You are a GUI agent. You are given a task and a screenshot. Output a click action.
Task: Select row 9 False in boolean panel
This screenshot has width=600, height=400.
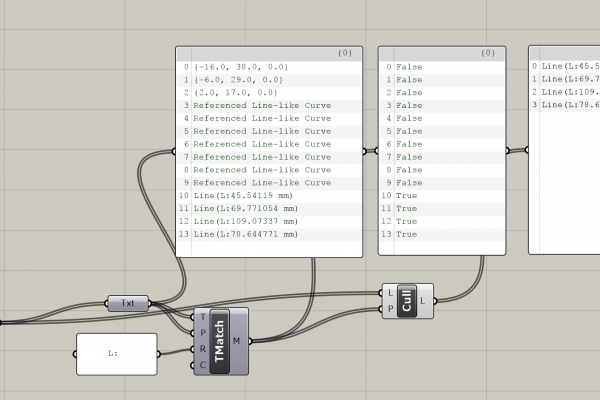(x=442, y=183)
